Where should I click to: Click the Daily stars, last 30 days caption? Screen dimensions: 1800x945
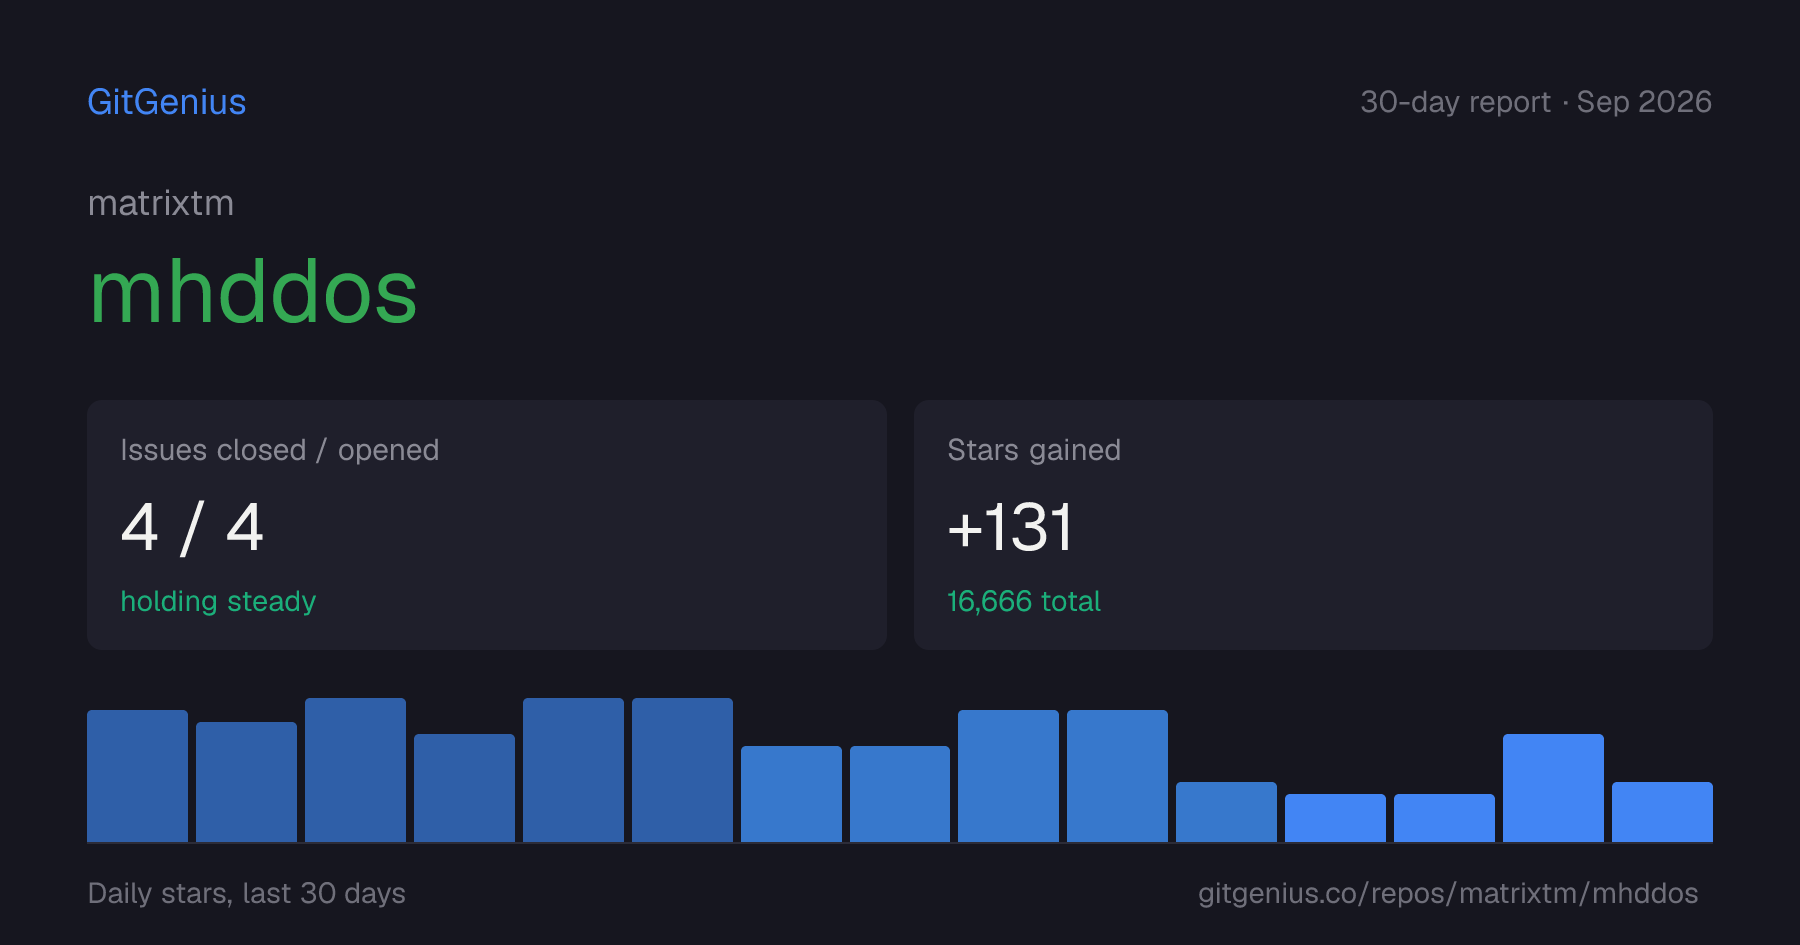click(247, 893)
